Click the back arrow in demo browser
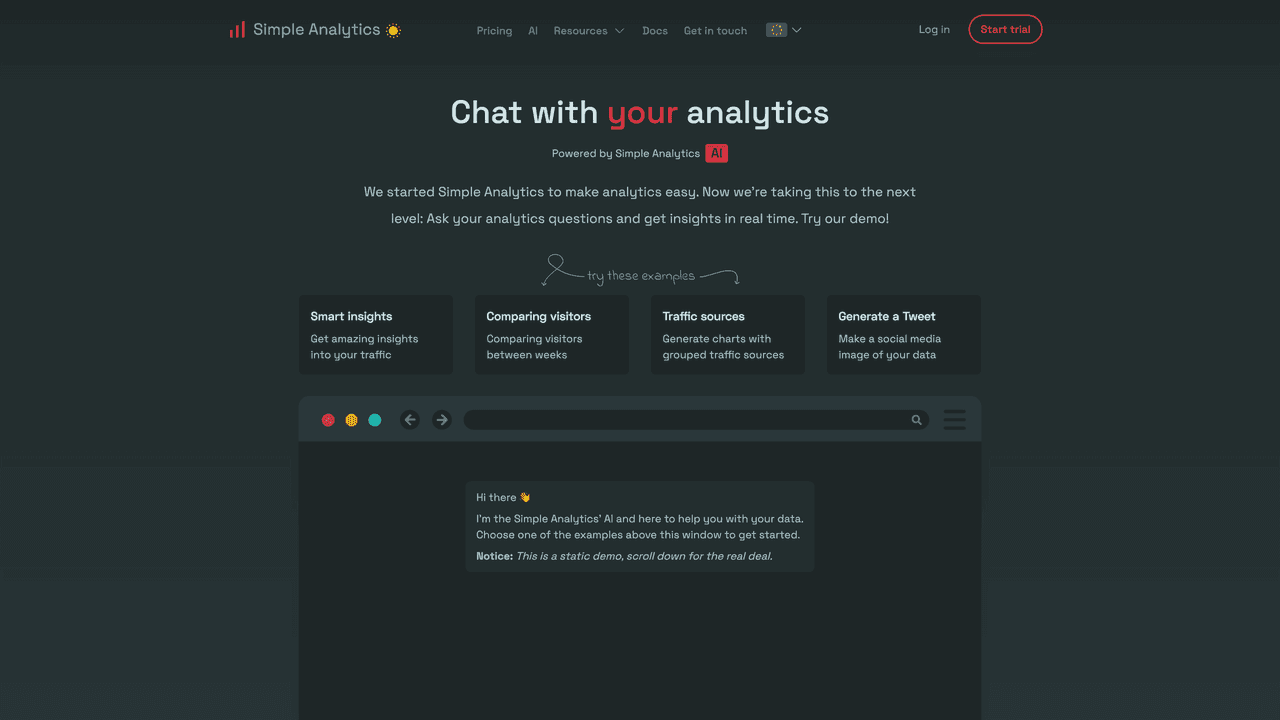This screenshot has height=720, width=1280. point(410,420)
